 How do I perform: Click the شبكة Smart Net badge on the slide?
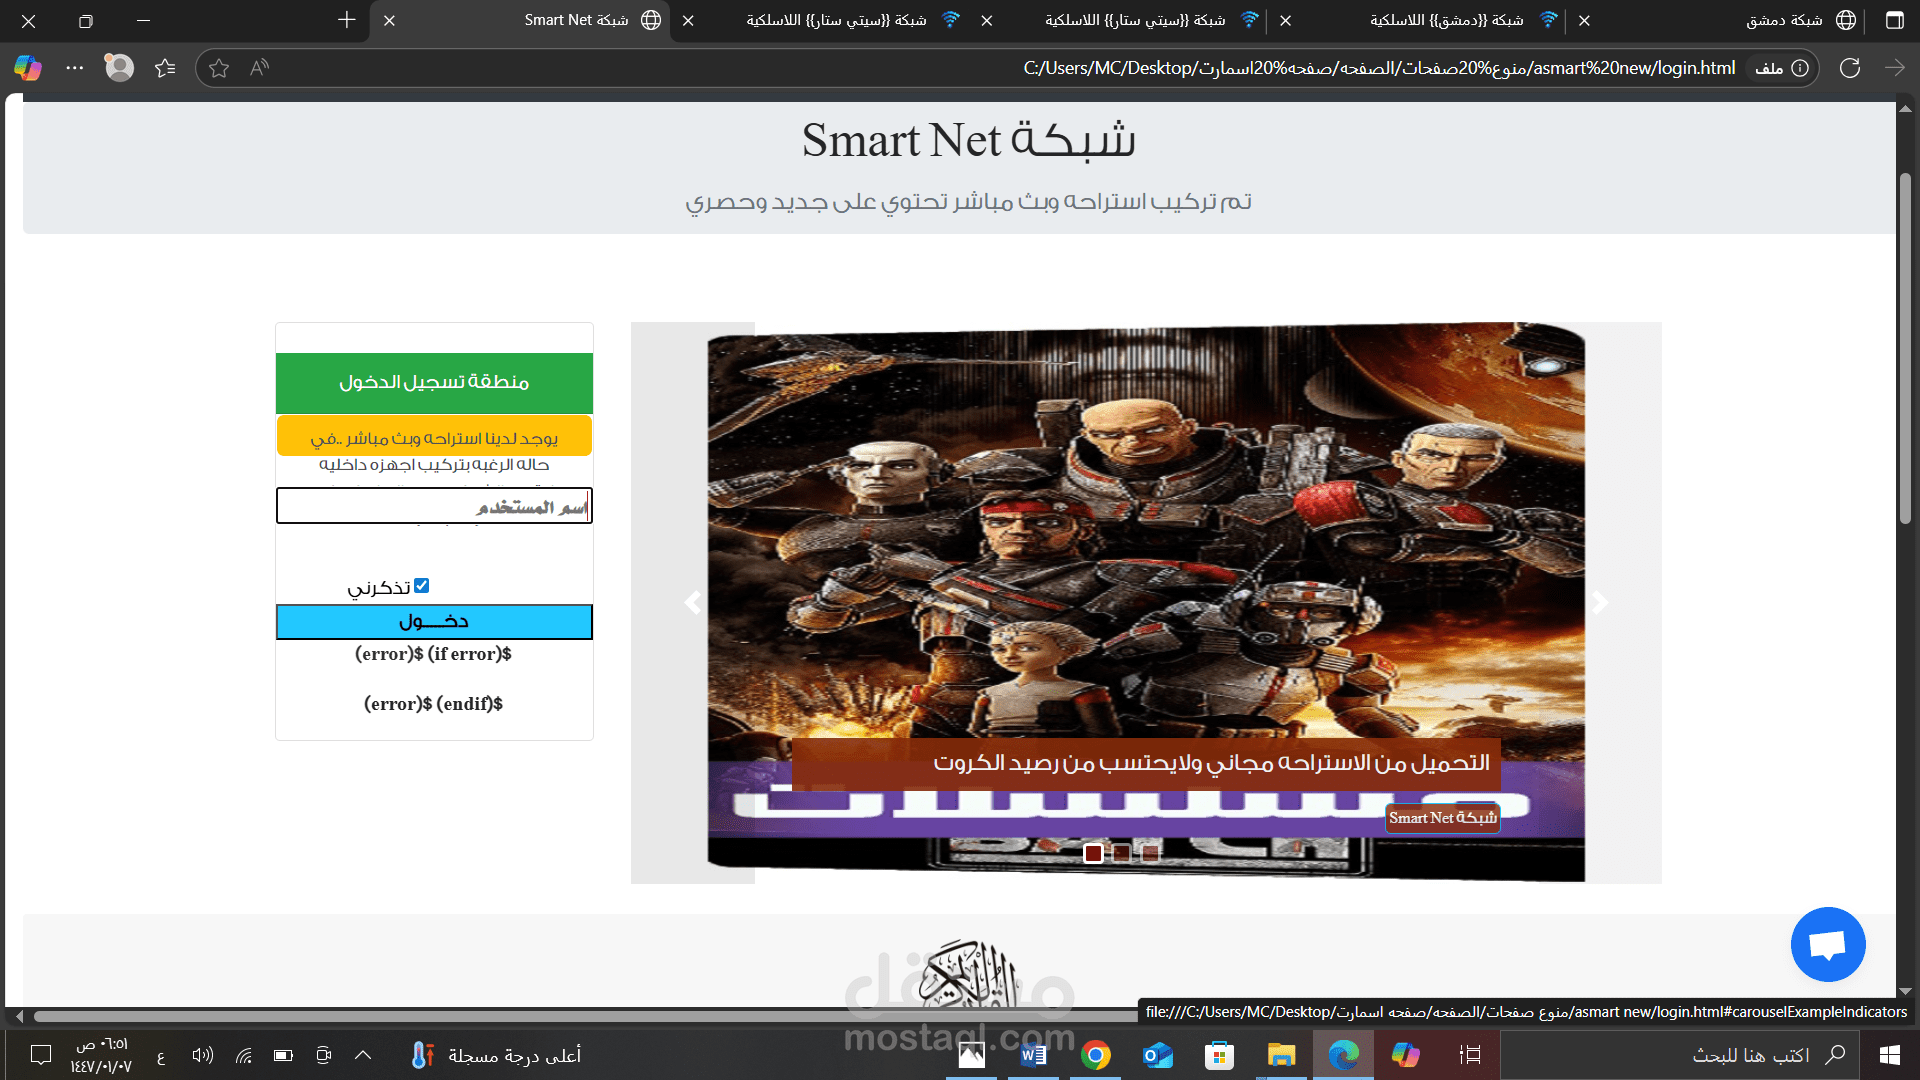click(1442, 817)
